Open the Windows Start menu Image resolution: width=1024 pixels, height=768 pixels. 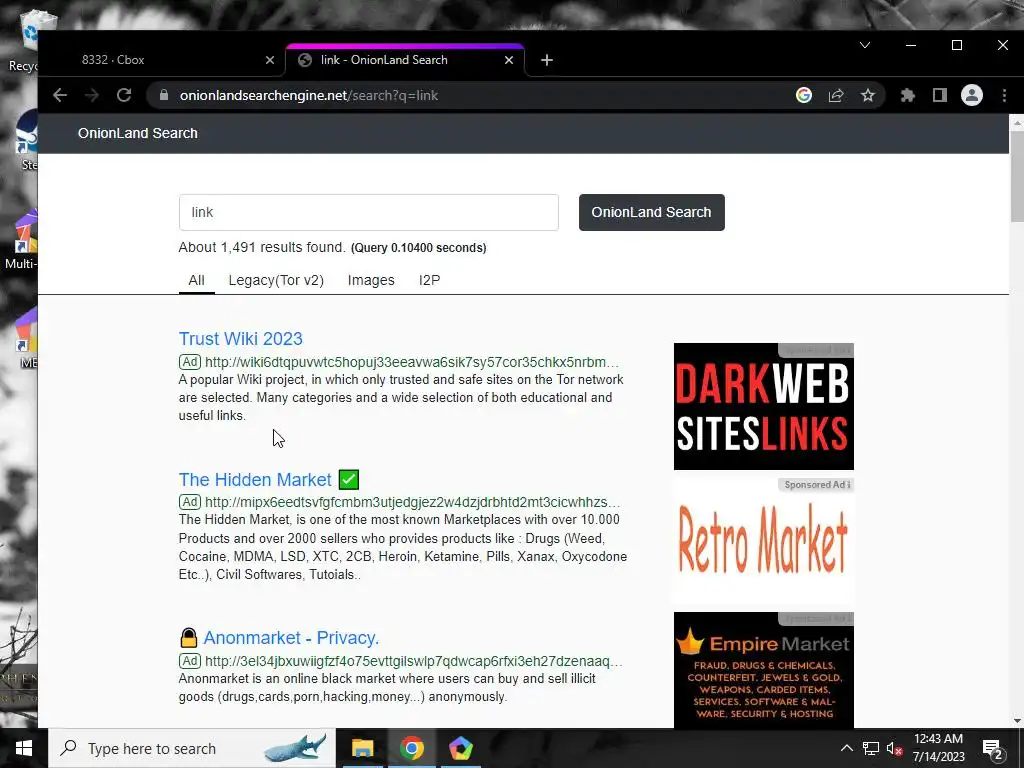point(24,748)
